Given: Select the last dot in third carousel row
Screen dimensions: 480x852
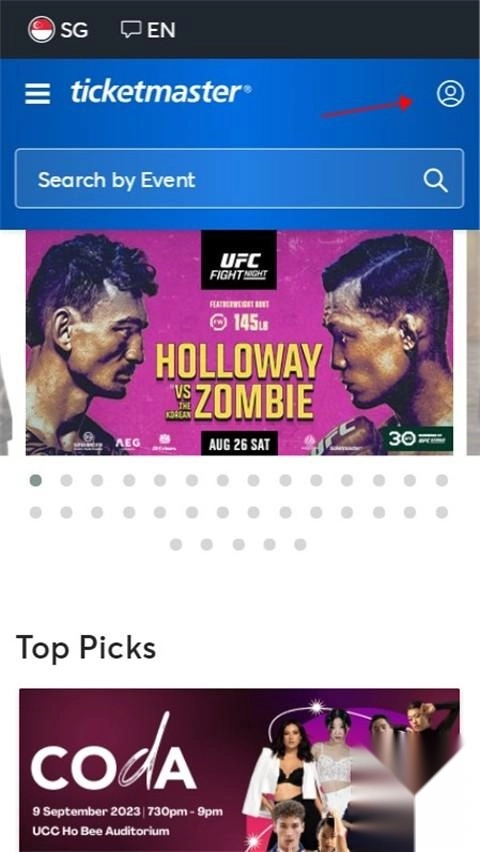Looking at the screenshot, I should tap(300, 544).
